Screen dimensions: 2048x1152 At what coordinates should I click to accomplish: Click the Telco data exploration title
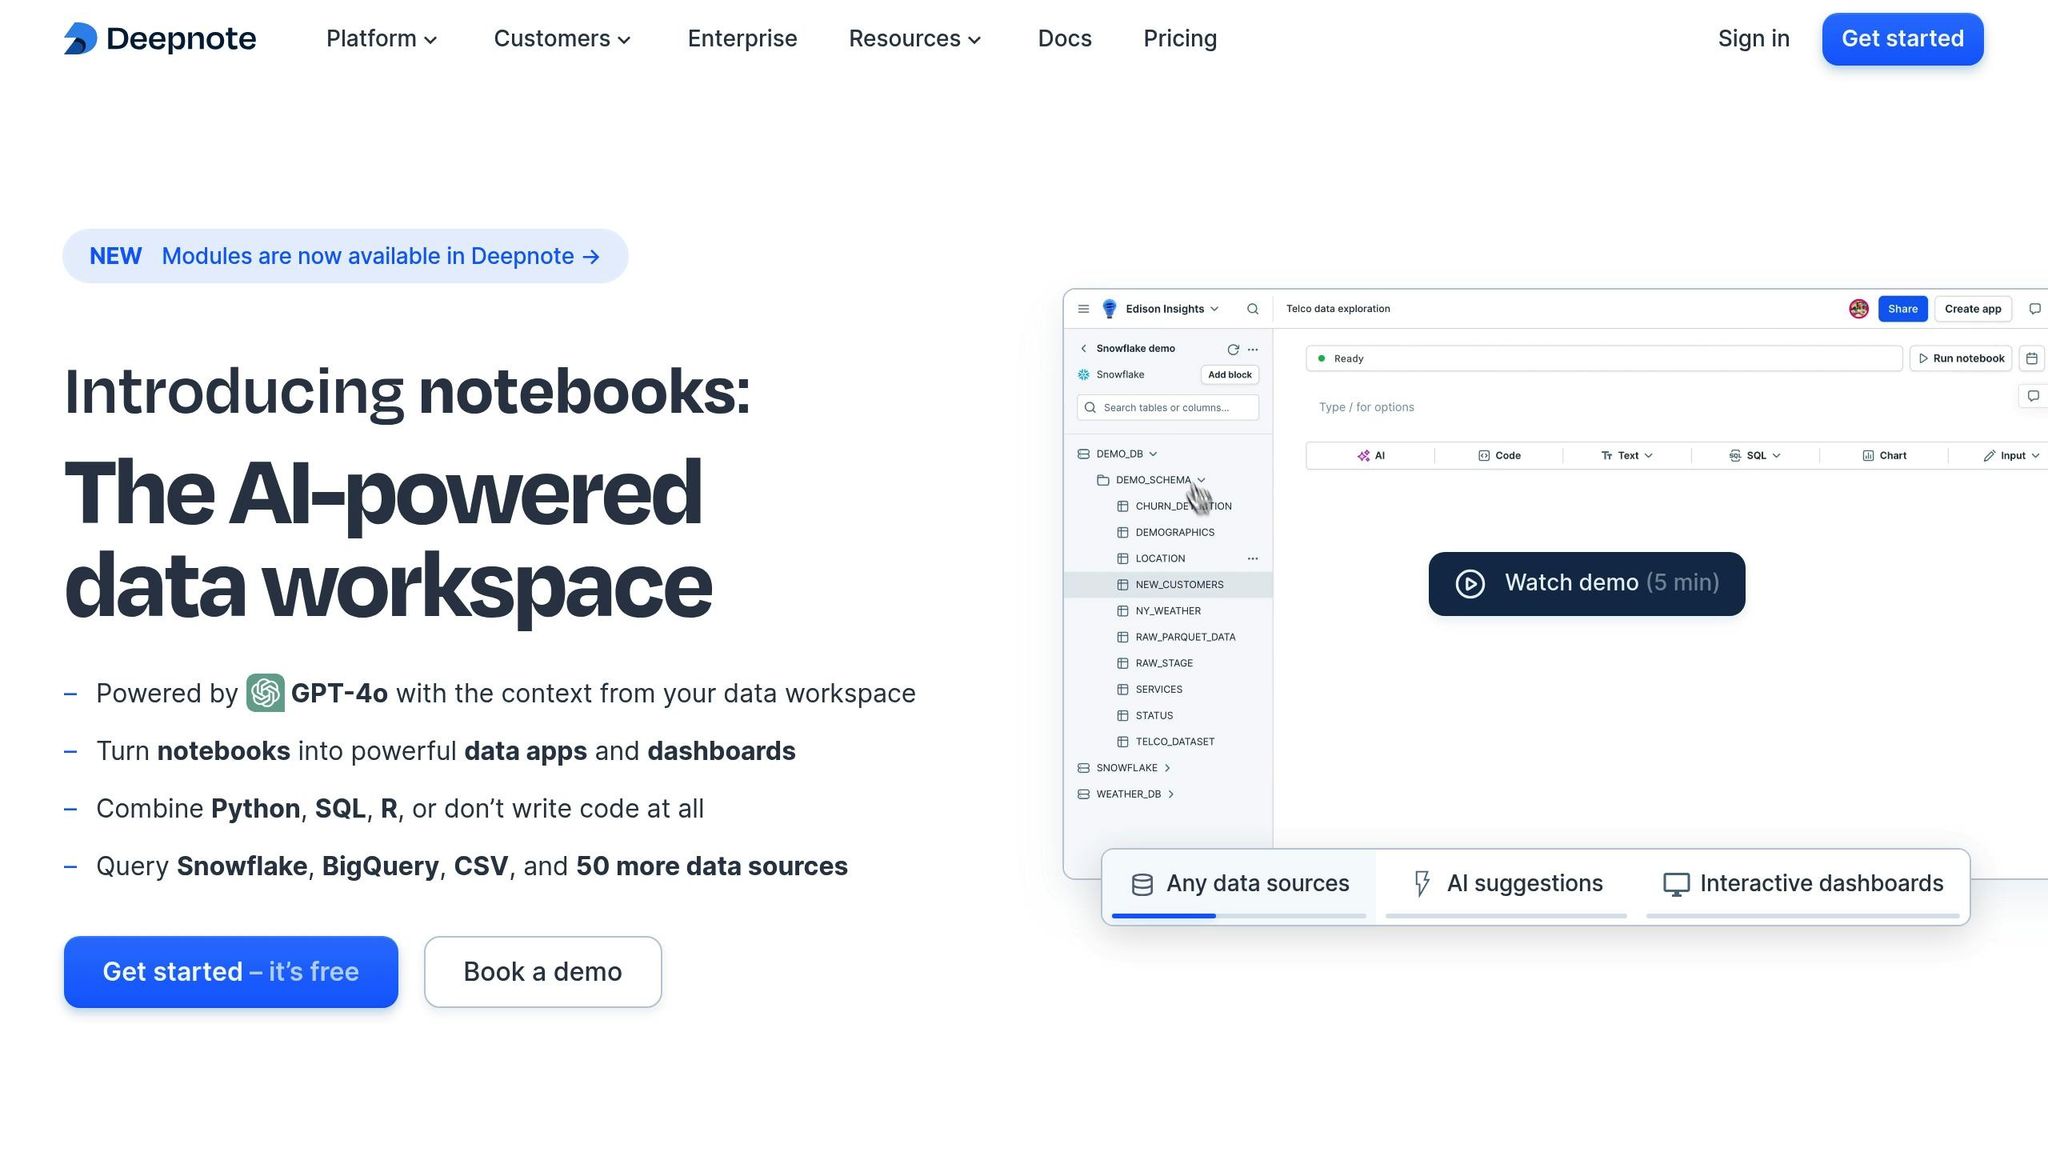coord(1338,309)
